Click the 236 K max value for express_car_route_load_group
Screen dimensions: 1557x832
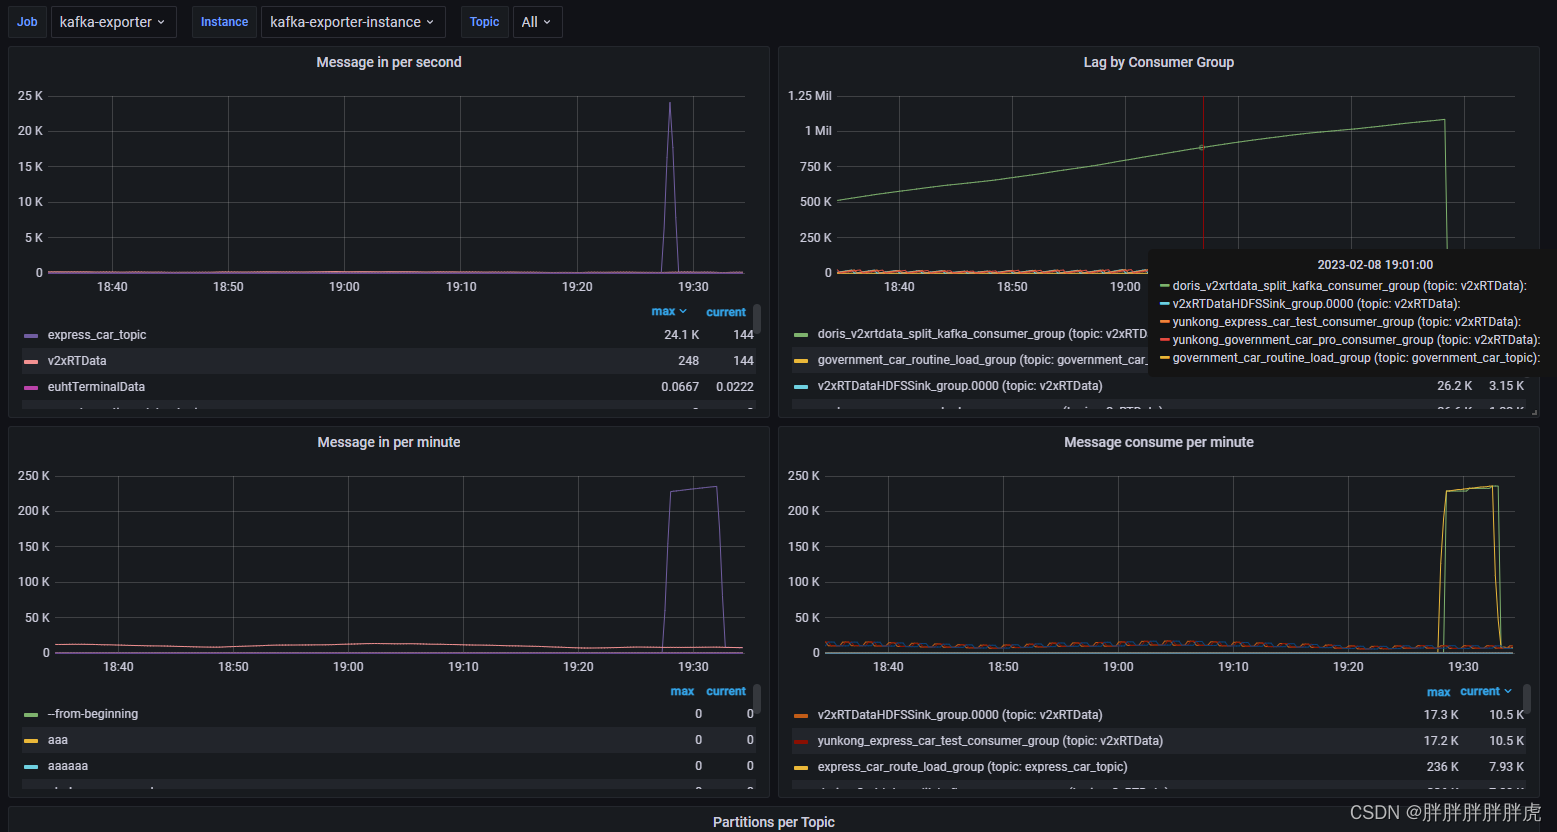coord(1442,767)
